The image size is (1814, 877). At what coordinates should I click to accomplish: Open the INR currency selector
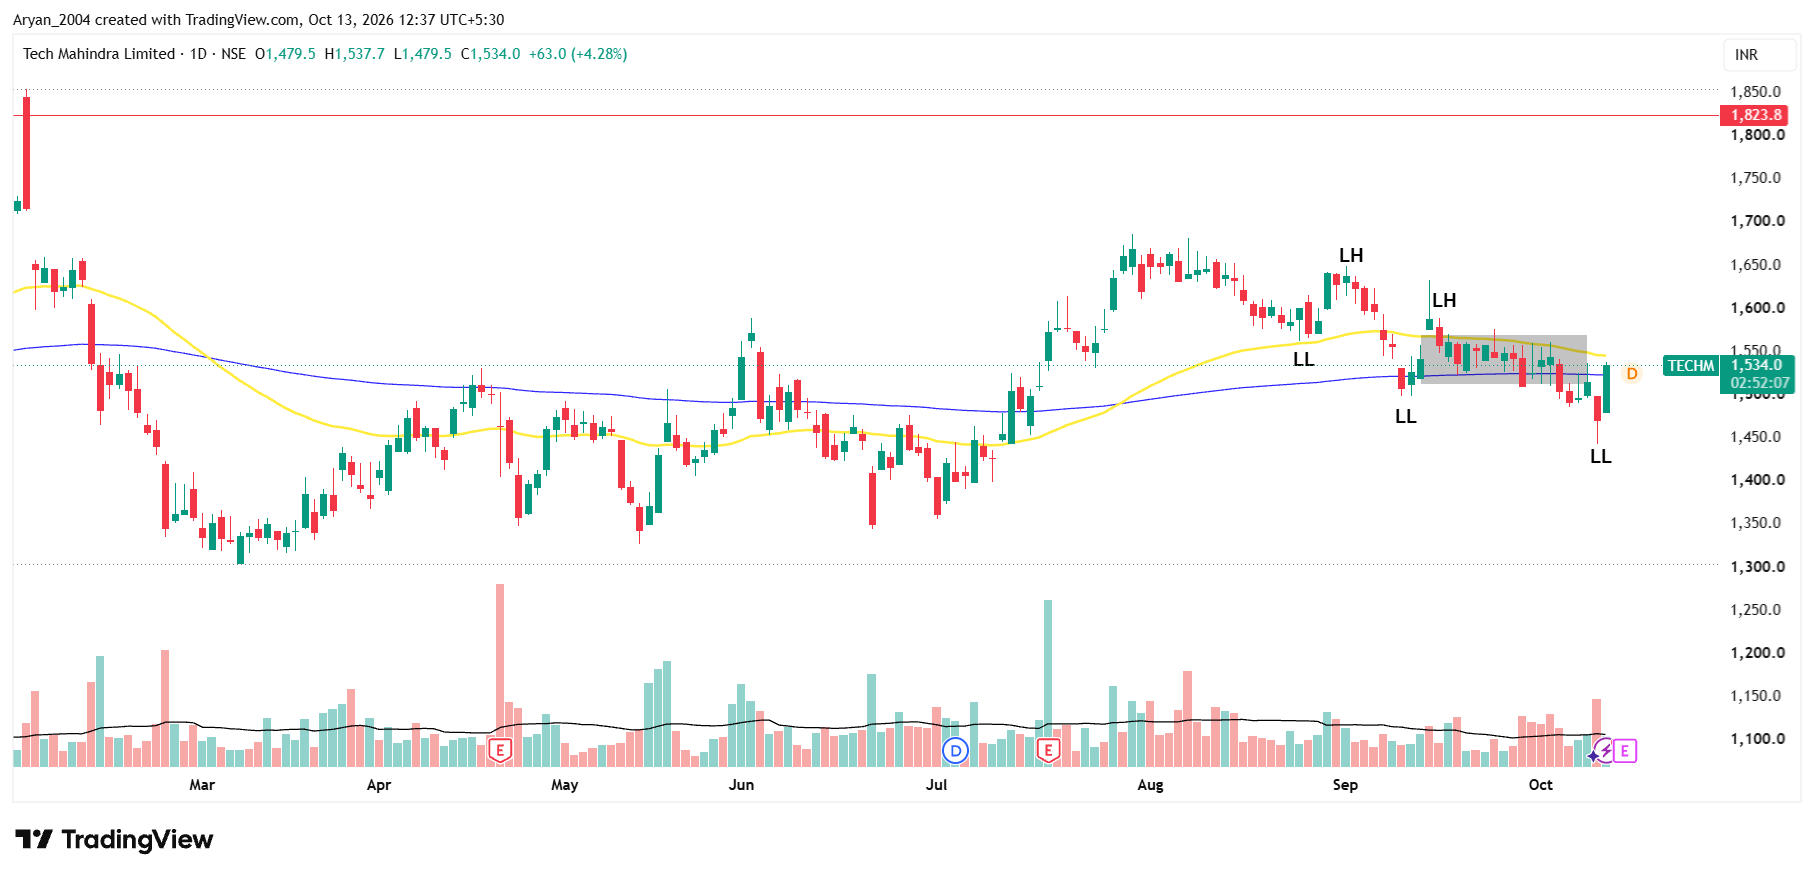pyautogui.click(x=1760, y=55)
